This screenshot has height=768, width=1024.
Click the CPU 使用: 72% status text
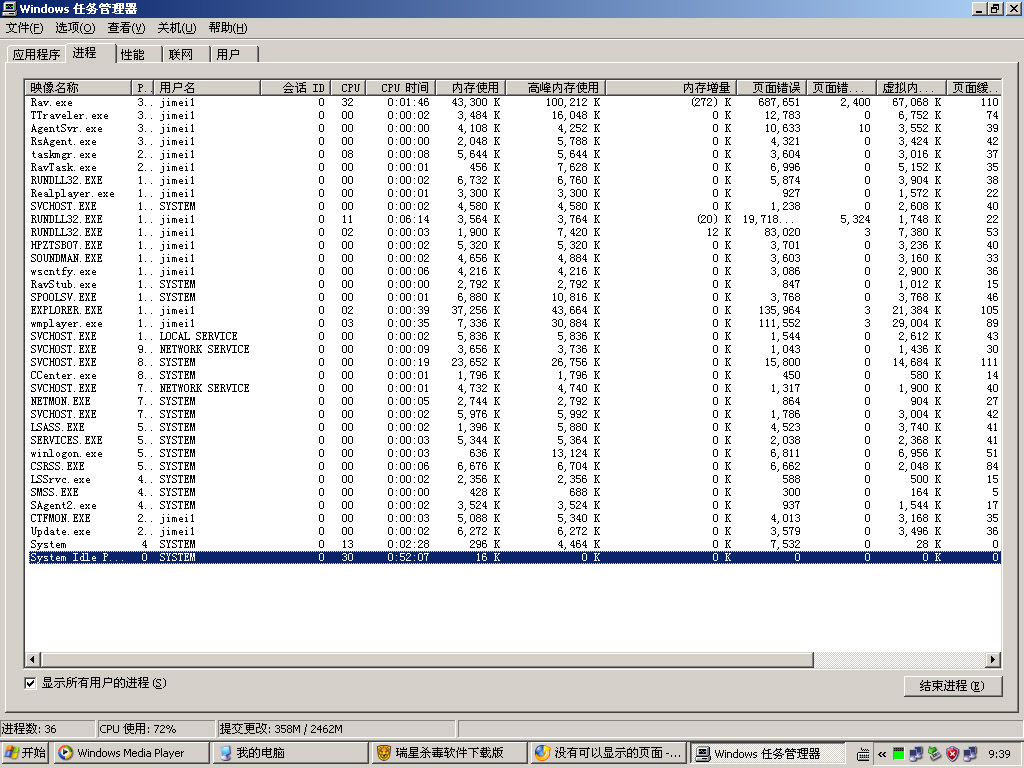coord(138,729)
